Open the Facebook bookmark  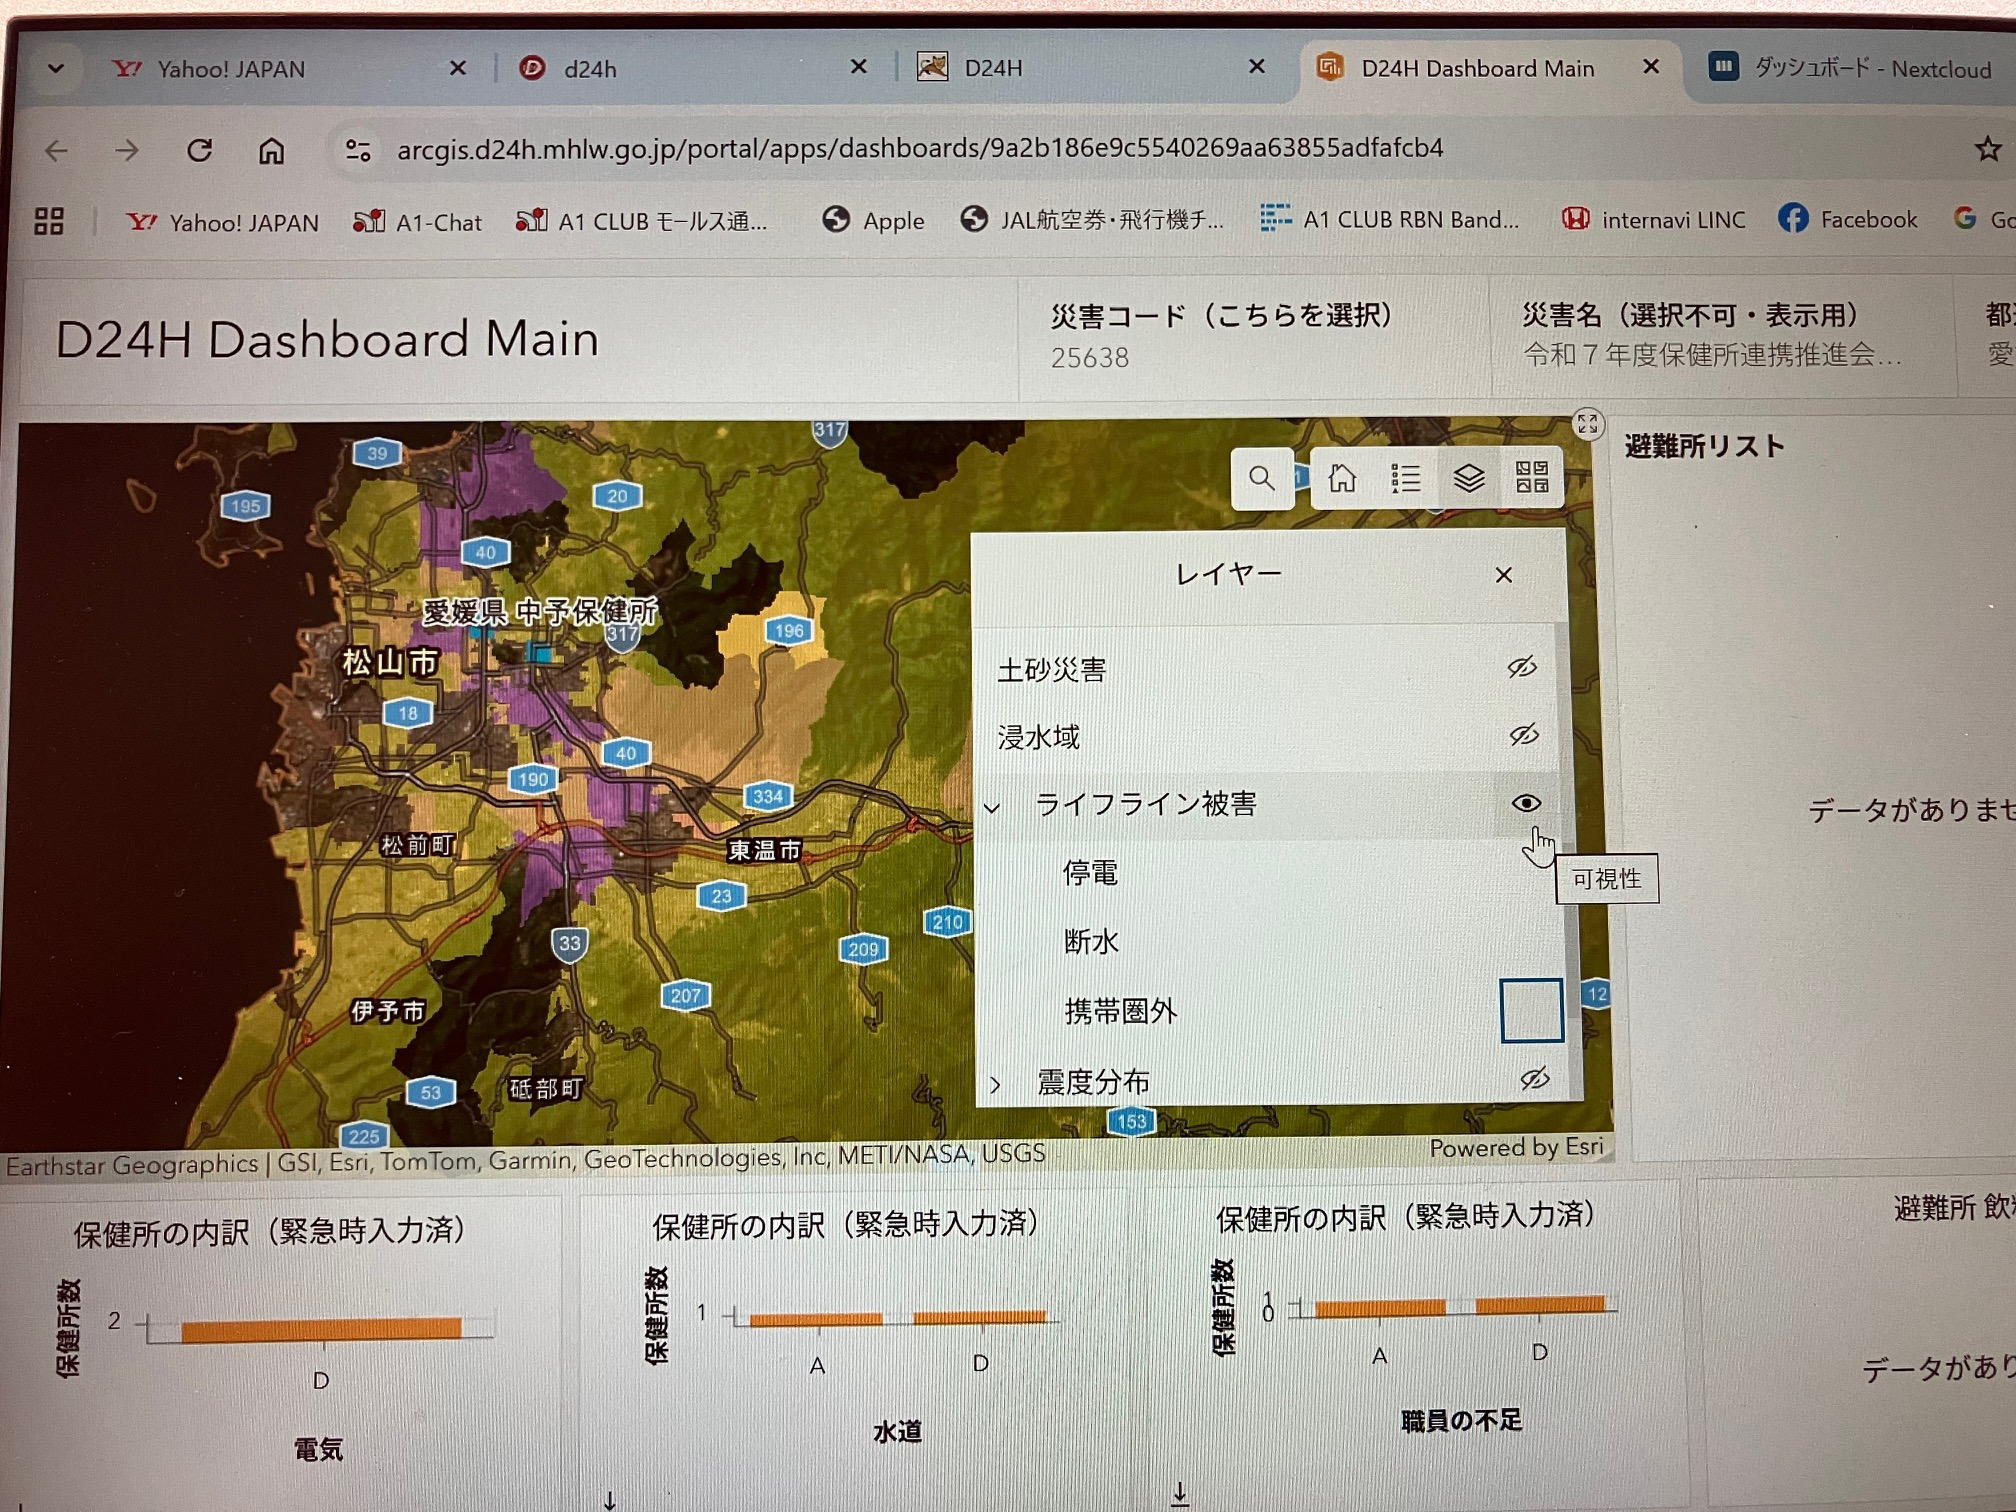pyautogui.click(x=1848, y=219)
